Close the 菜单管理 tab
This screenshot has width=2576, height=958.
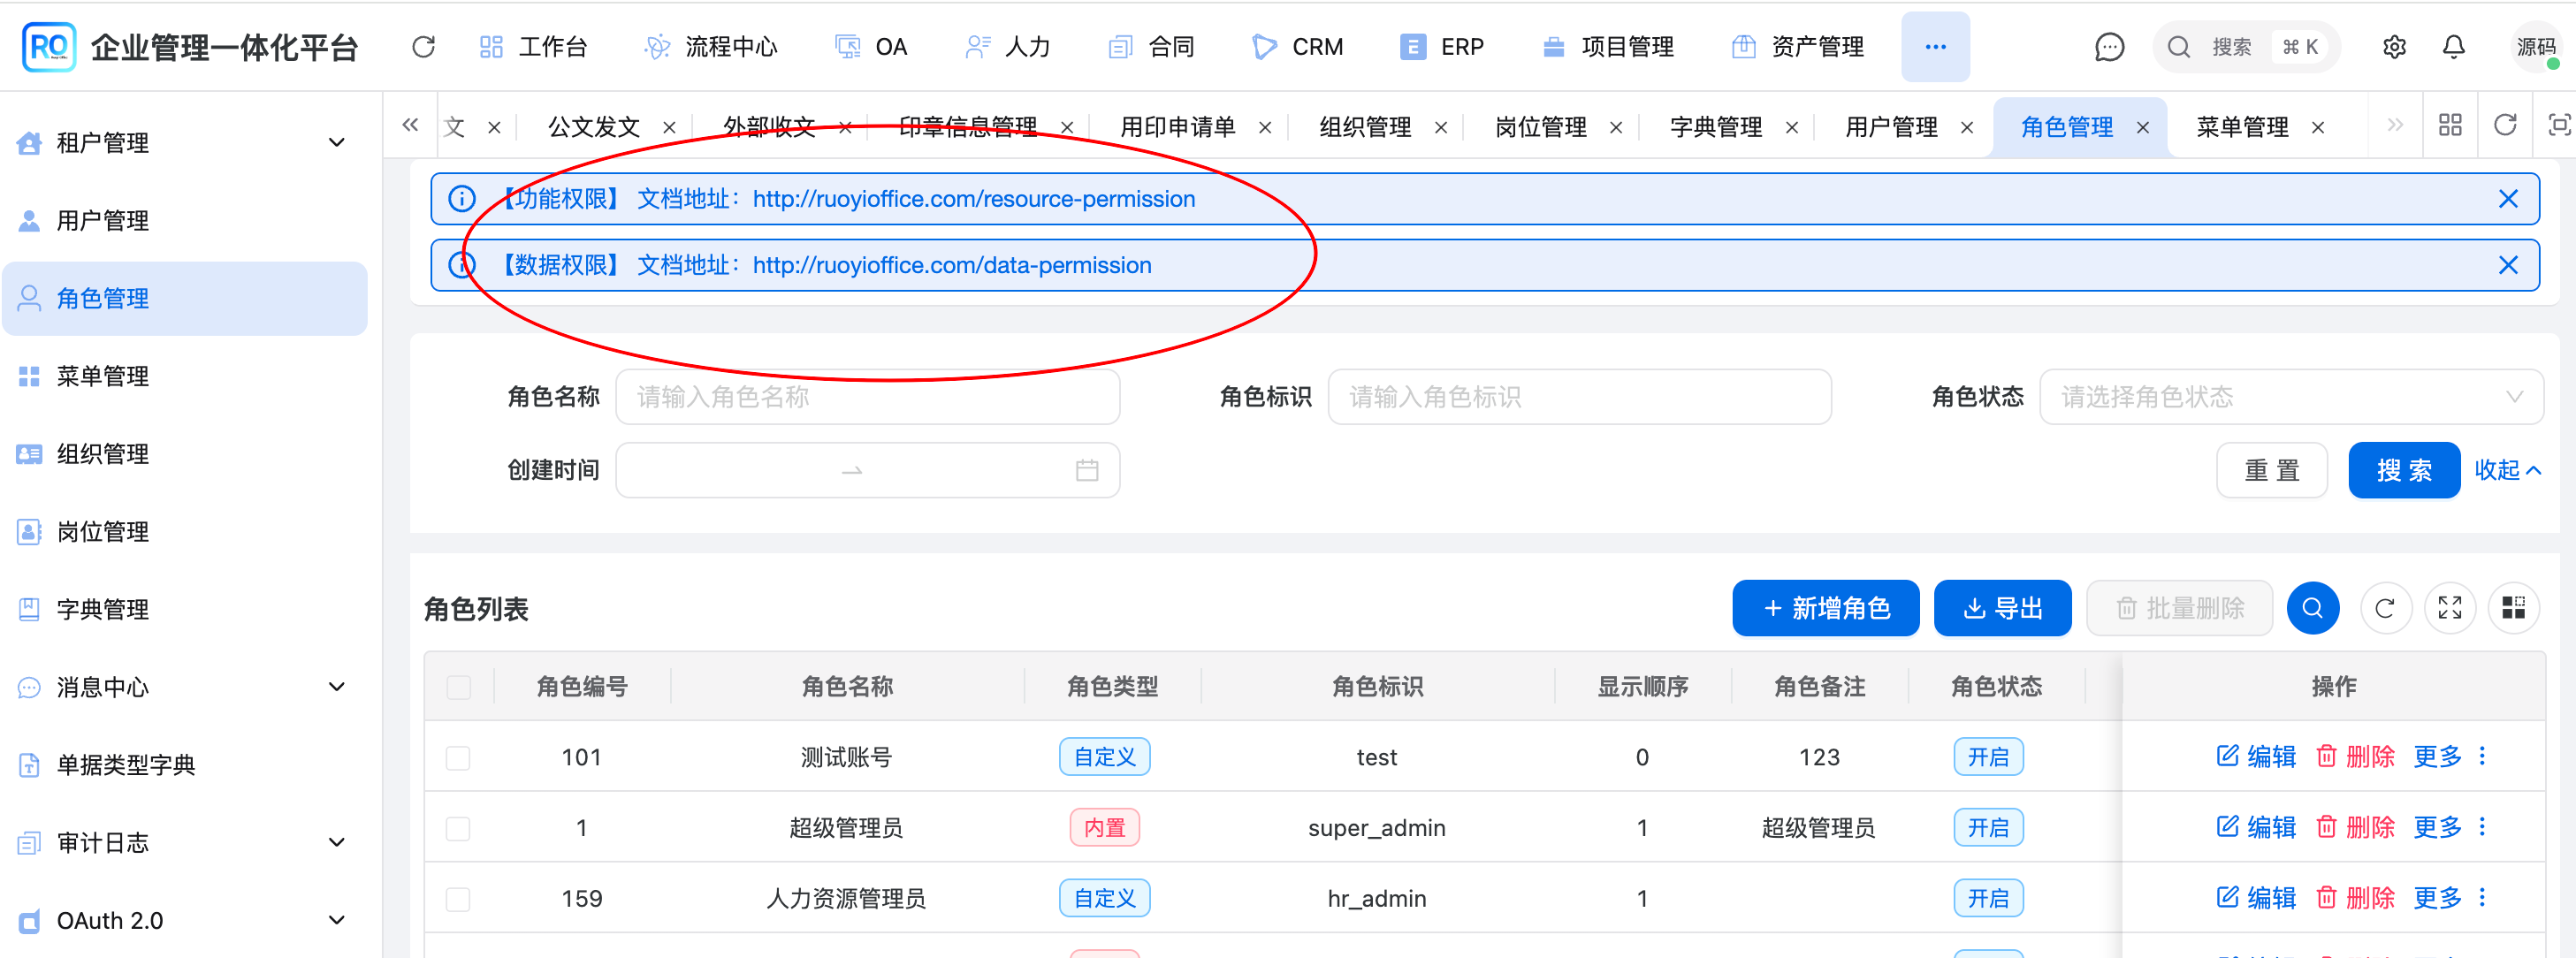tap(2318, 127)
